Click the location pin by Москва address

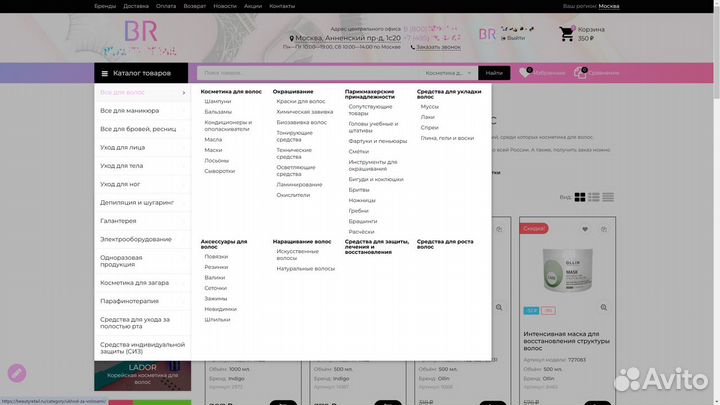click(292, 39)
